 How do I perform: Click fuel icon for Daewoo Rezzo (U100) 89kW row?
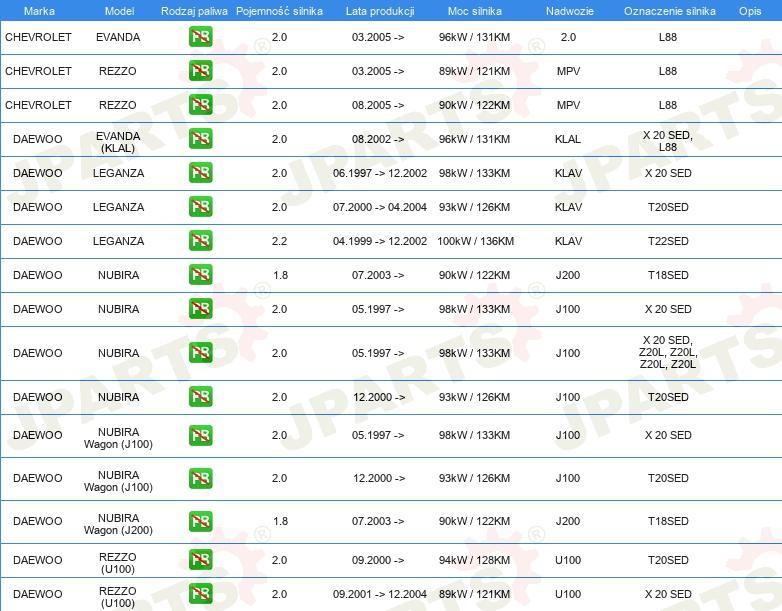200,594
